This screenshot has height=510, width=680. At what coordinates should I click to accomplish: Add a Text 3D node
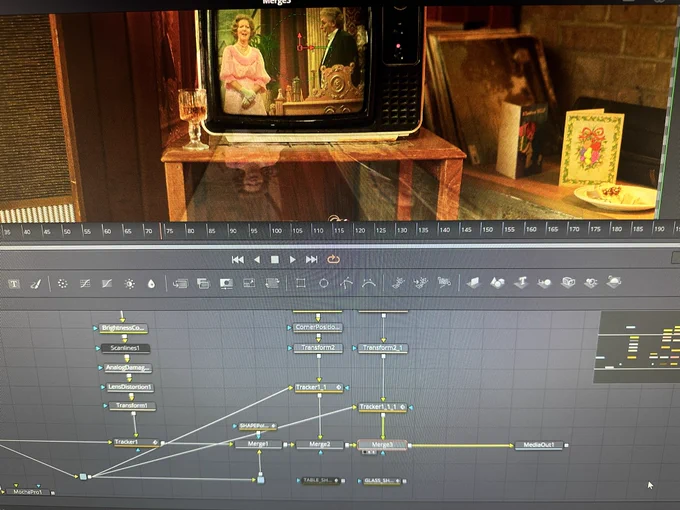pos(521,282)
